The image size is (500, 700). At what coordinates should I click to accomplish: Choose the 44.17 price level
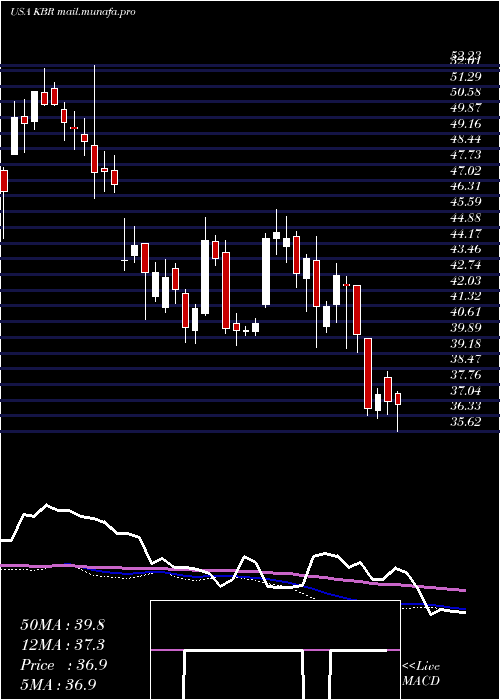tap(466, 233)
